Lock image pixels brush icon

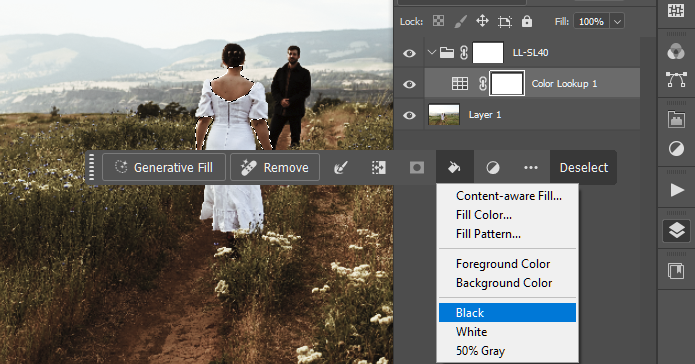pos(461,21)
